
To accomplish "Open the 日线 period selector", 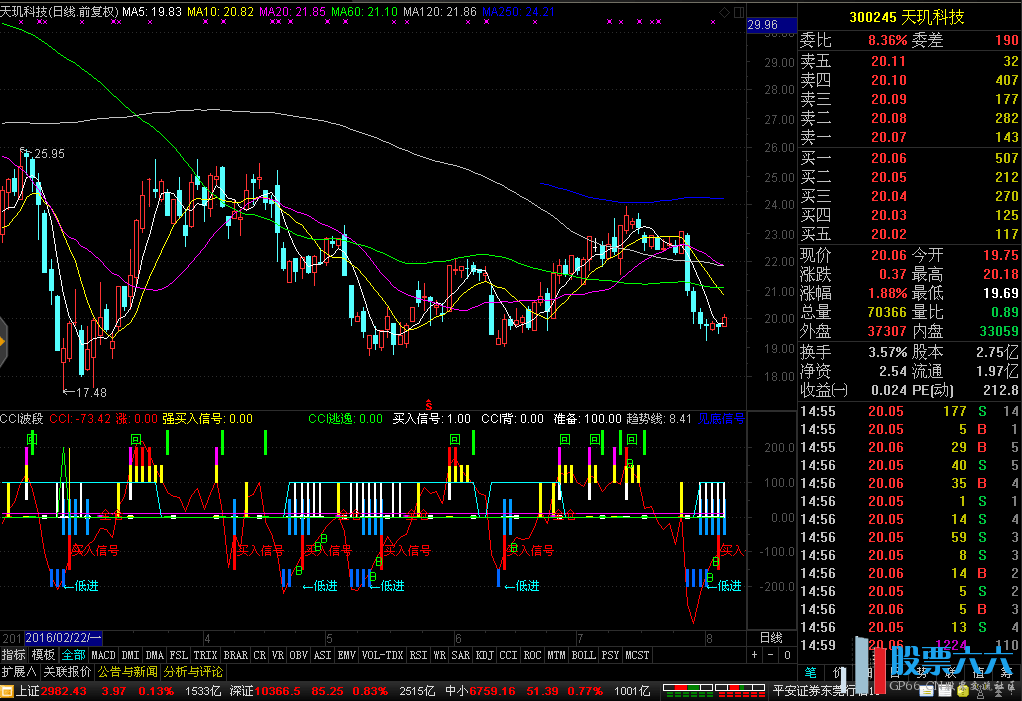I will coord(771,637).
